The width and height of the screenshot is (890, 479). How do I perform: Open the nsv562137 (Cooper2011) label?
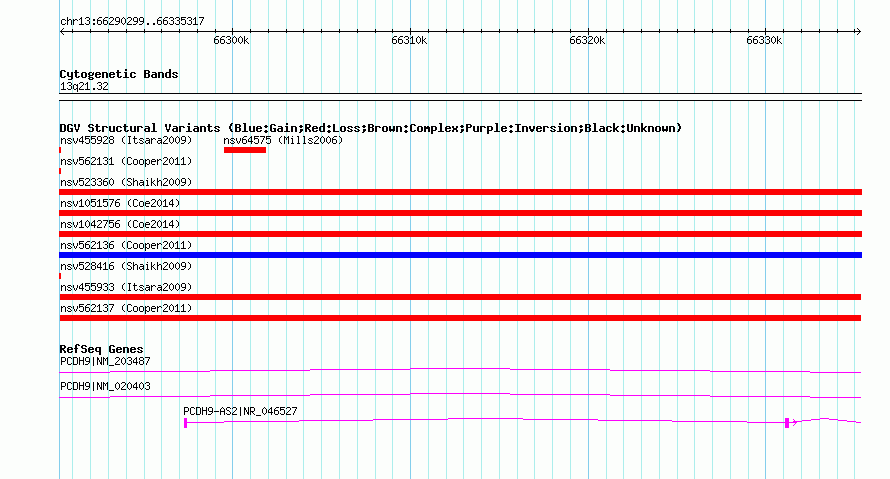[x=126, y=308]
